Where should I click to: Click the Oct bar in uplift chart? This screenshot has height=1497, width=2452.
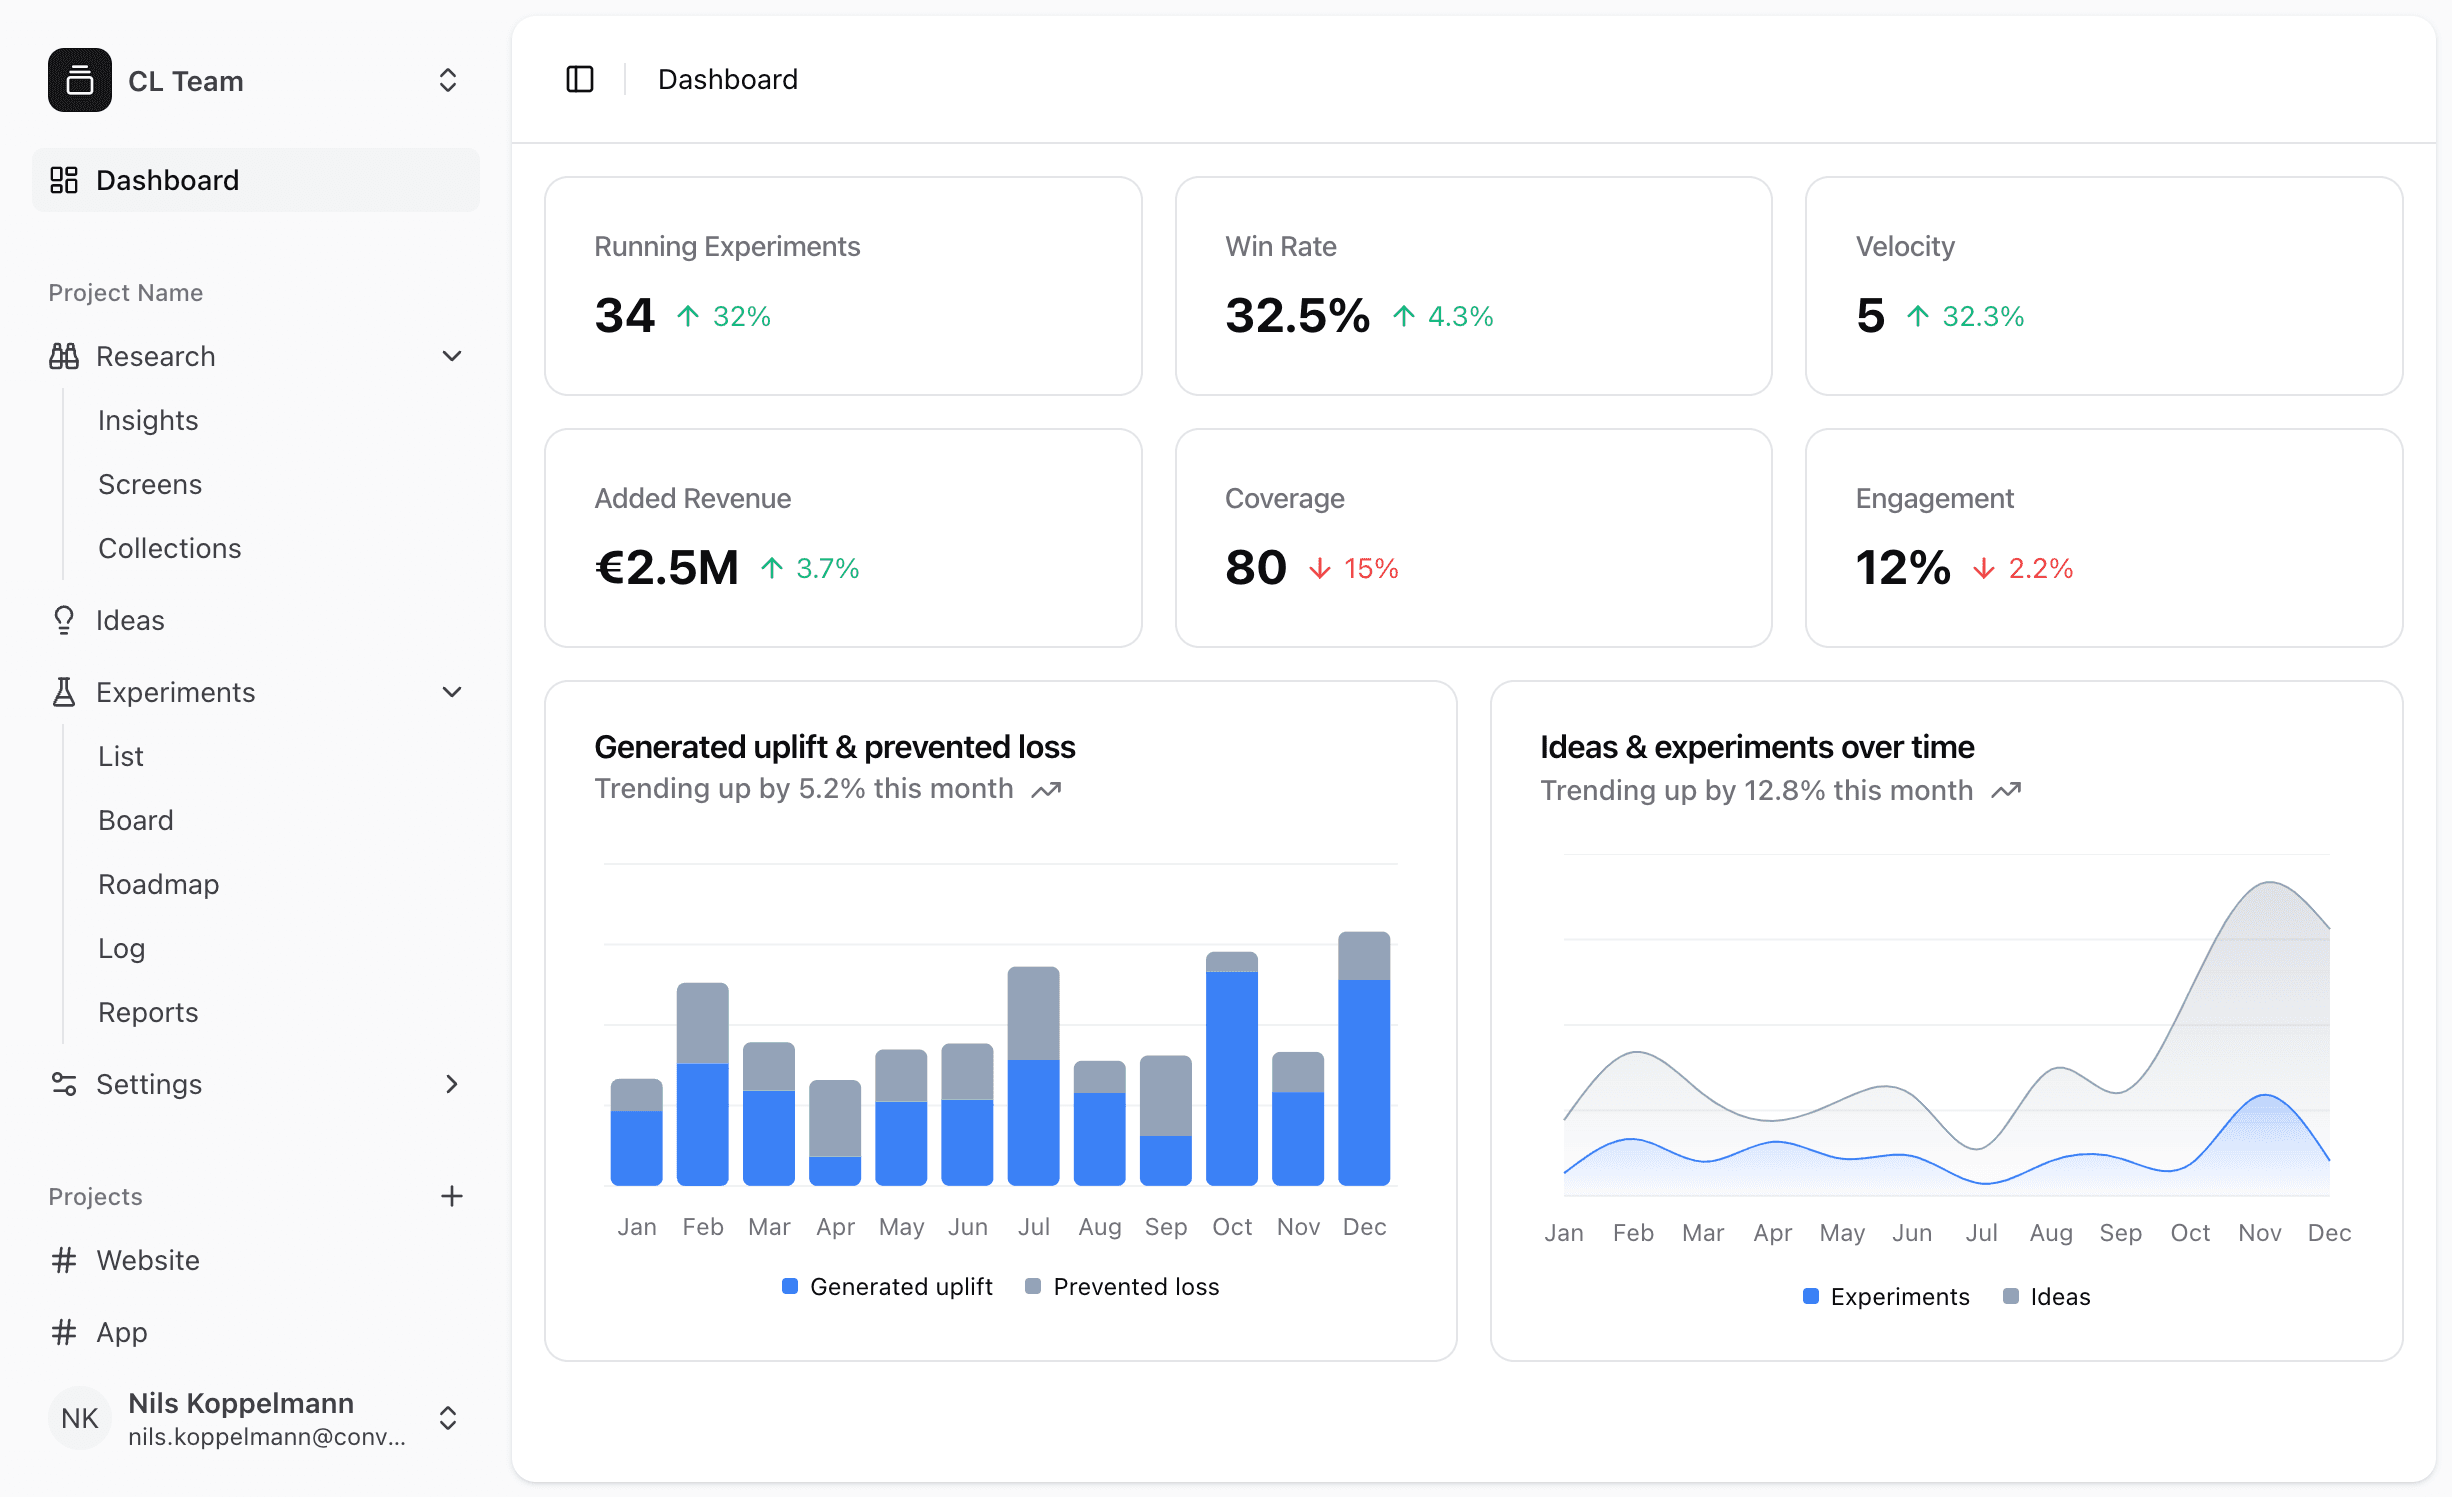pos(1232,1068)
